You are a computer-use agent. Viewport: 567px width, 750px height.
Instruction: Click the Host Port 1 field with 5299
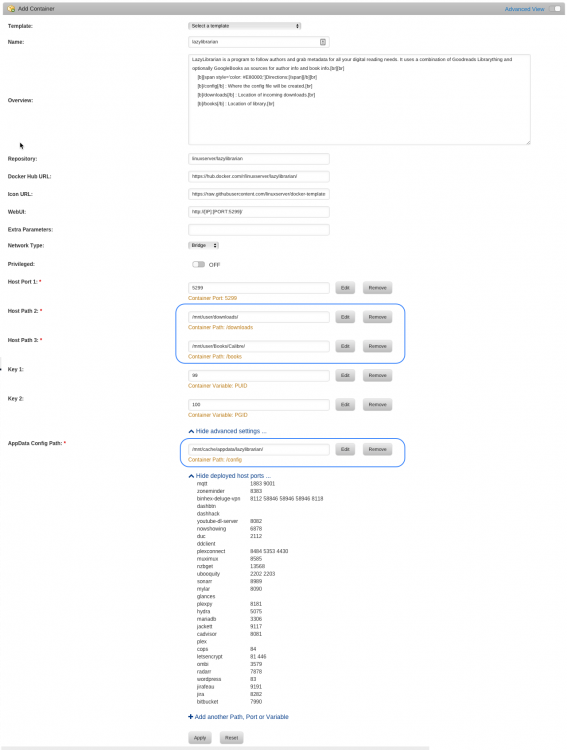258,288
